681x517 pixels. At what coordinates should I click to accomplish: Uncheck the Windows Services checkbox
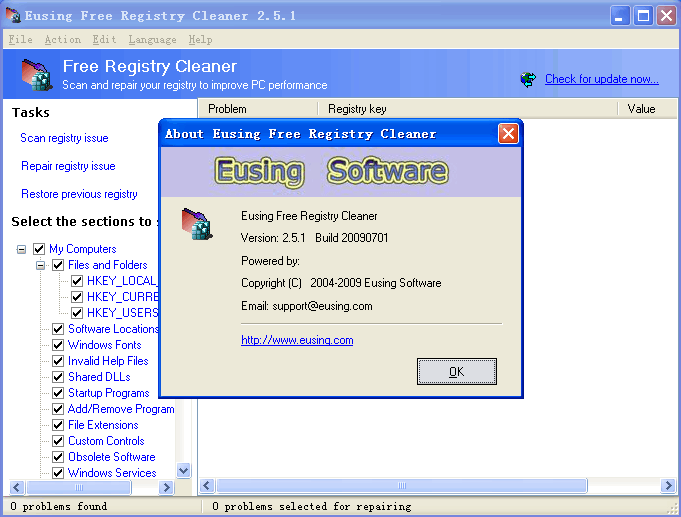(x=58, y=473)
